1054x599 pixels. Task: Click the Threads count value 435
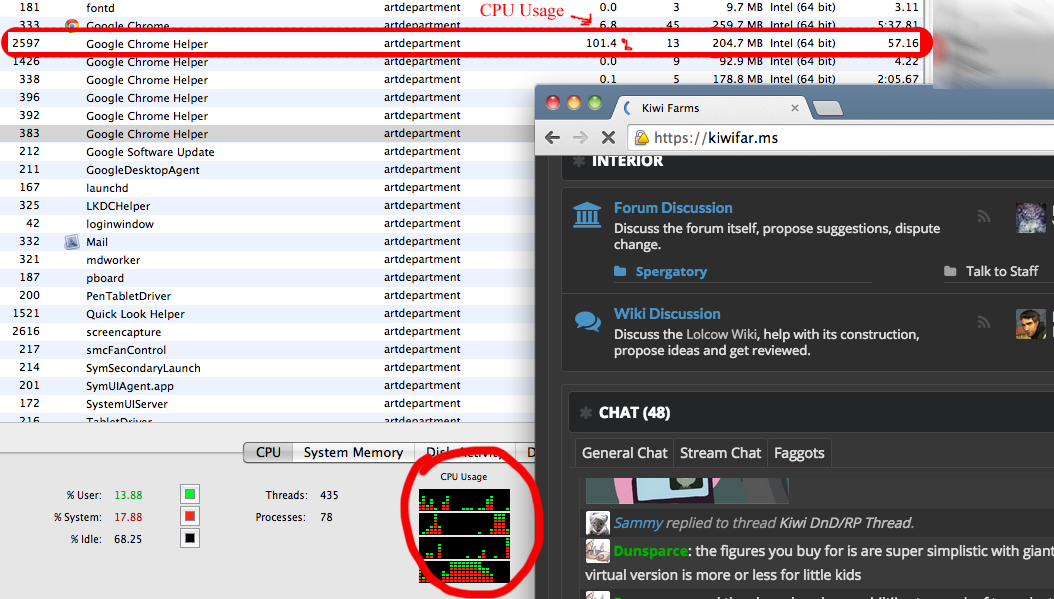(x=329, y=495)
